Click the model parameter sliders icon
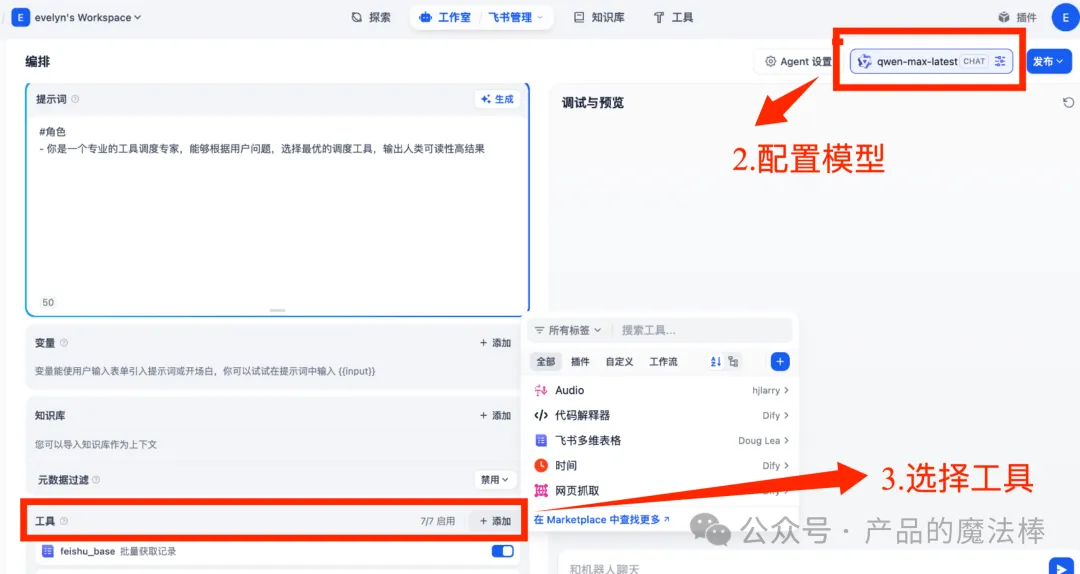1080x574 pixels. (x=1000, y=61)
